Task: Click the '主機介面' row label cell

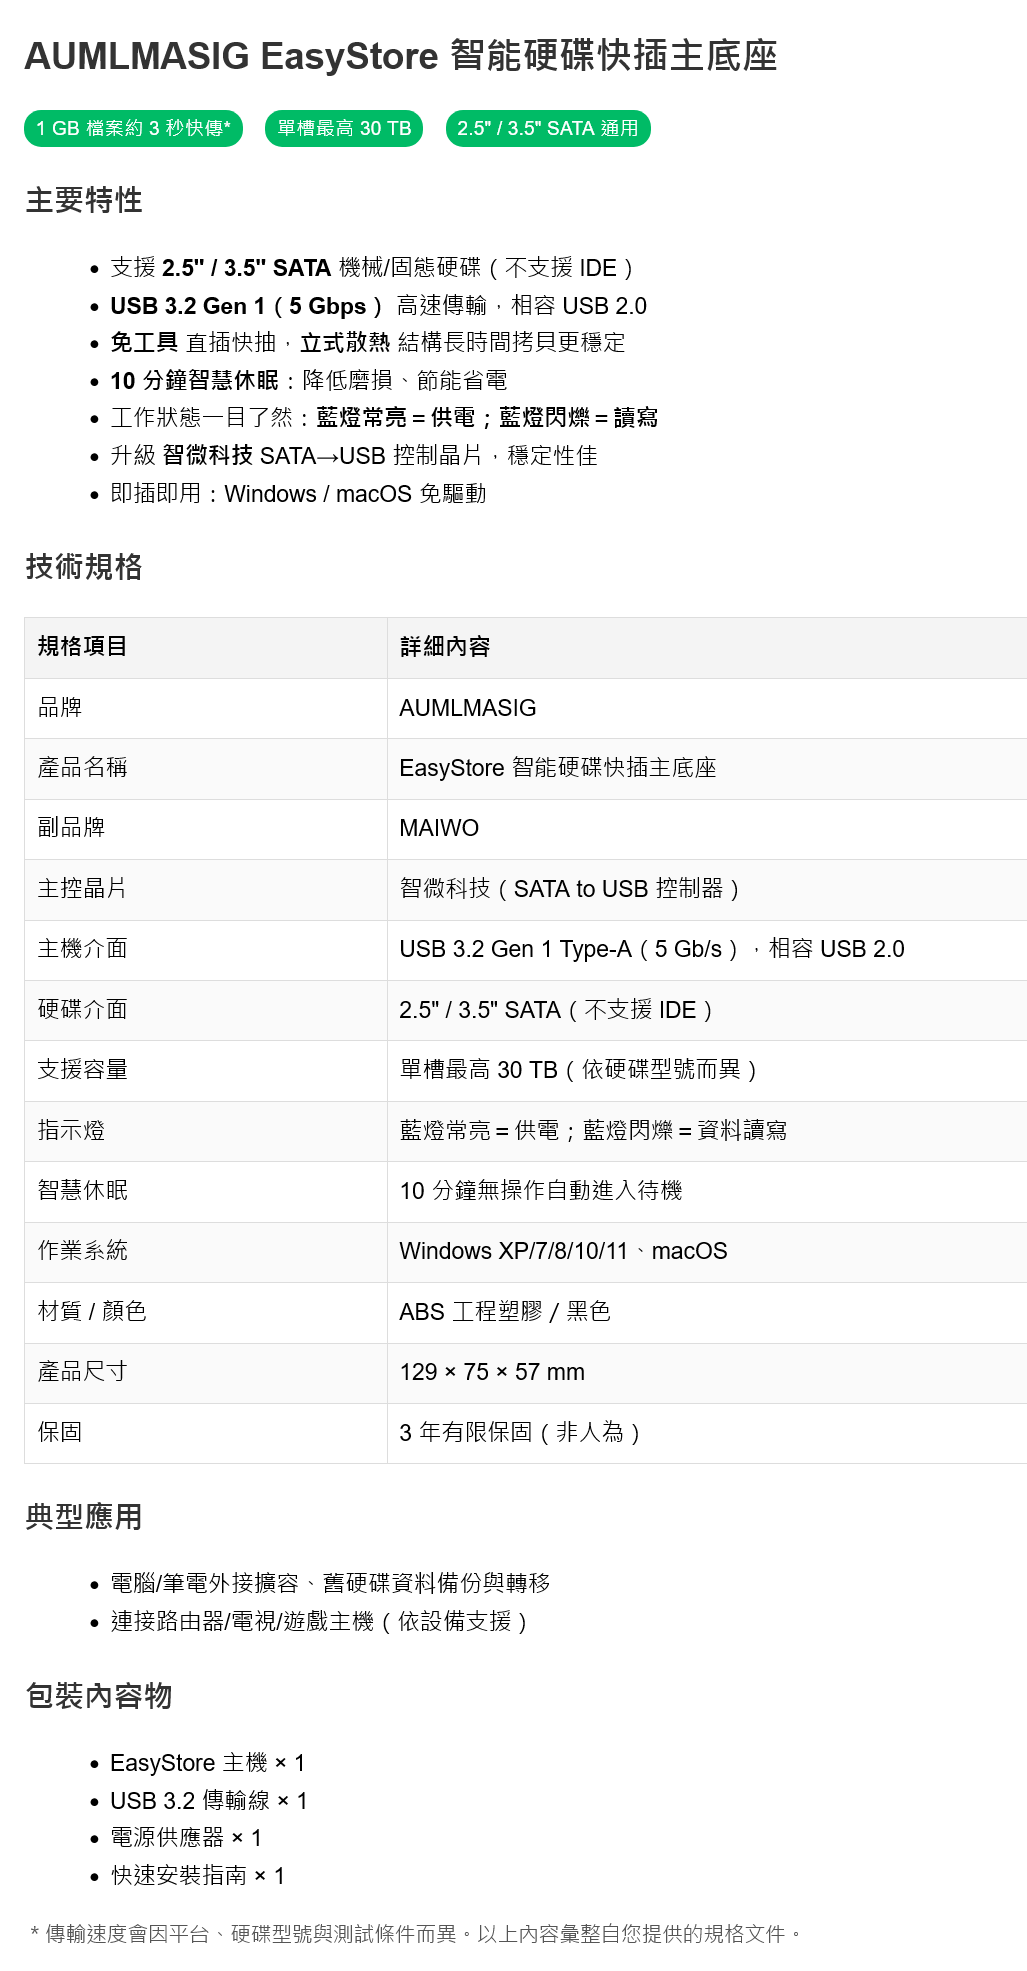Action: [x=206, y=950]
